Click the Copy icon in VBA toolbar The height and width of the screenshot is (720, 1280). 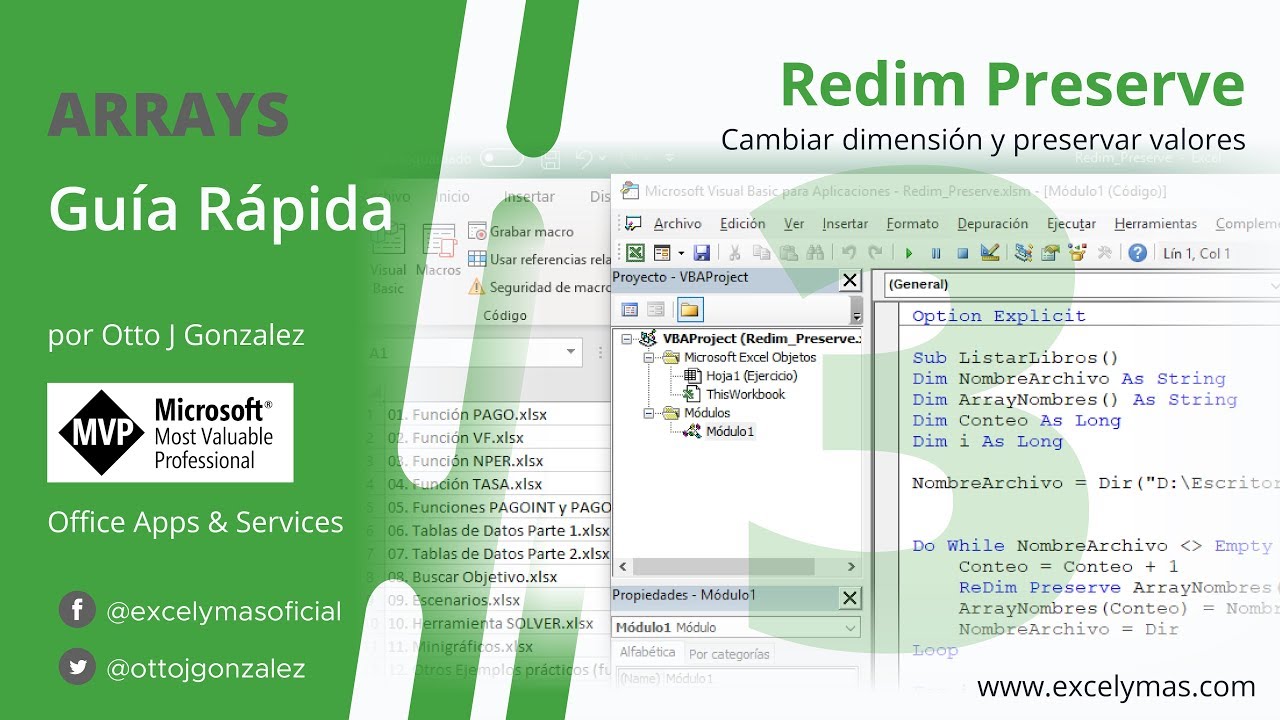pos(761,253)
